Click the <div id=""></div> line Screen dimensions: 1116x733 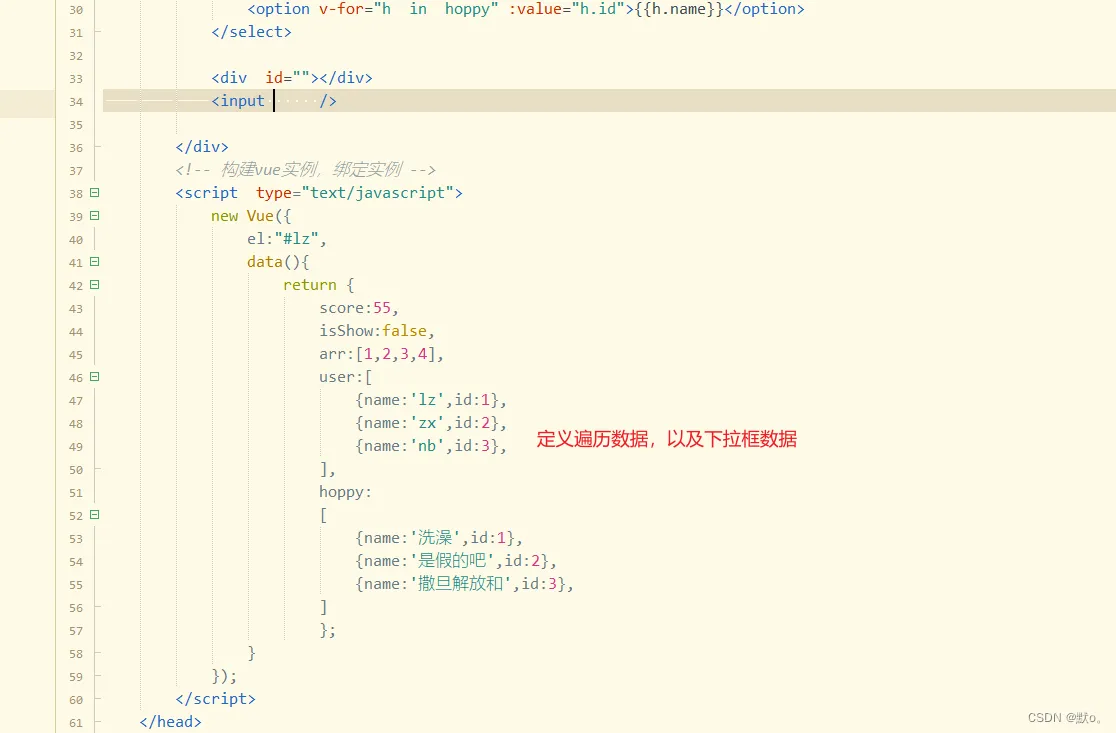pos(292,78)
